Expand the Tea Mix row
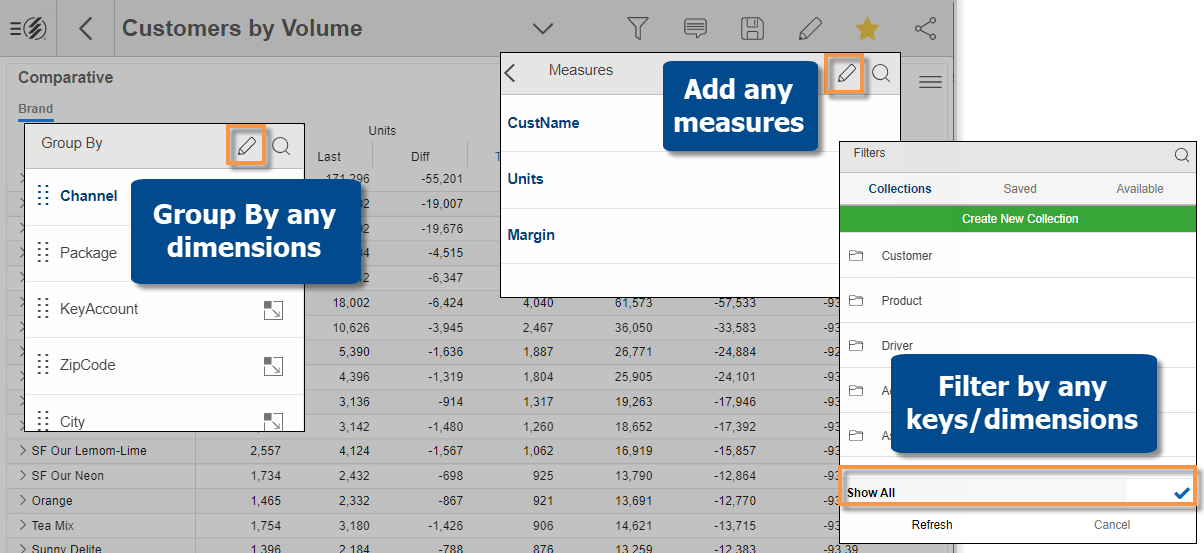The width and height of the screenshot is (1204, 553). coord(23,526)
